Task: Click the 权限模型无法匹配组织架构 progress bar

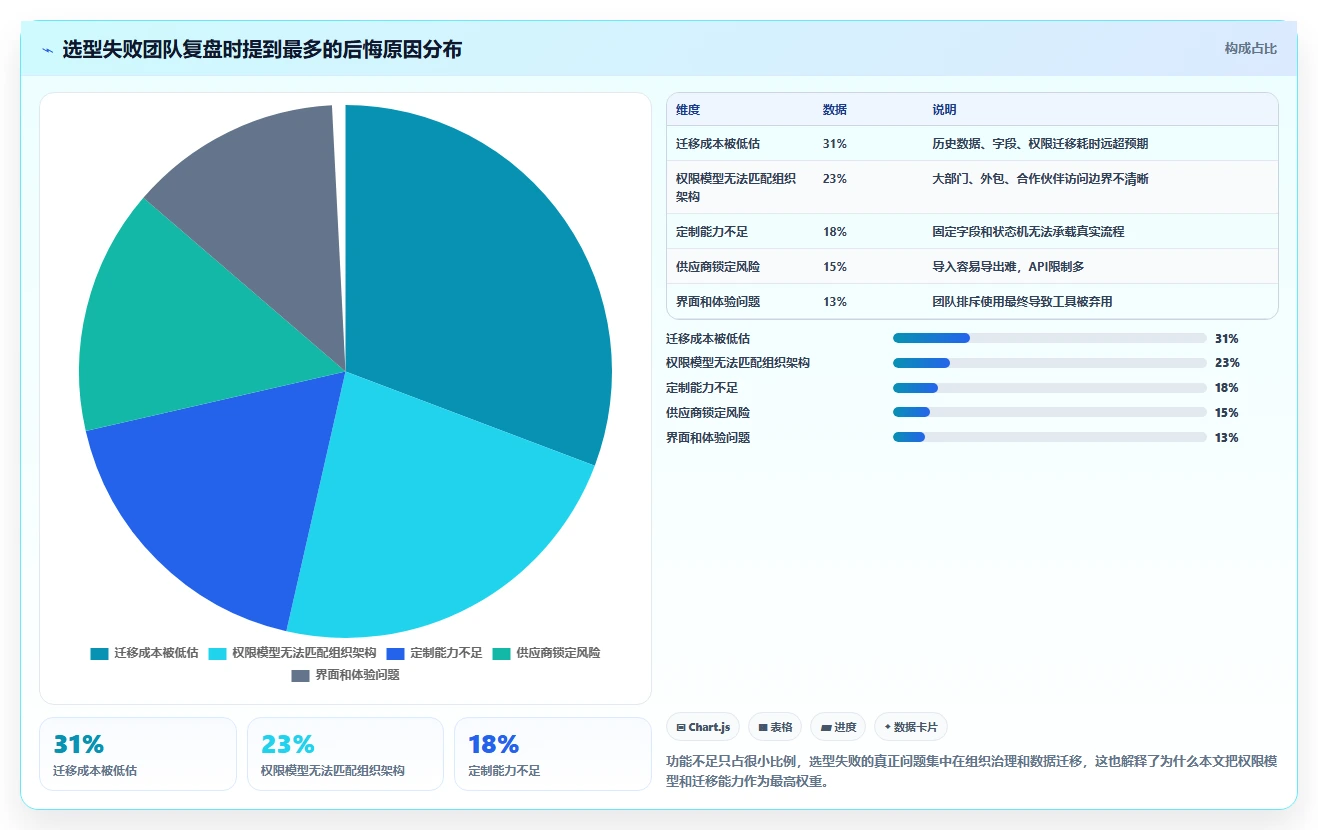Action: (1050, 363)
